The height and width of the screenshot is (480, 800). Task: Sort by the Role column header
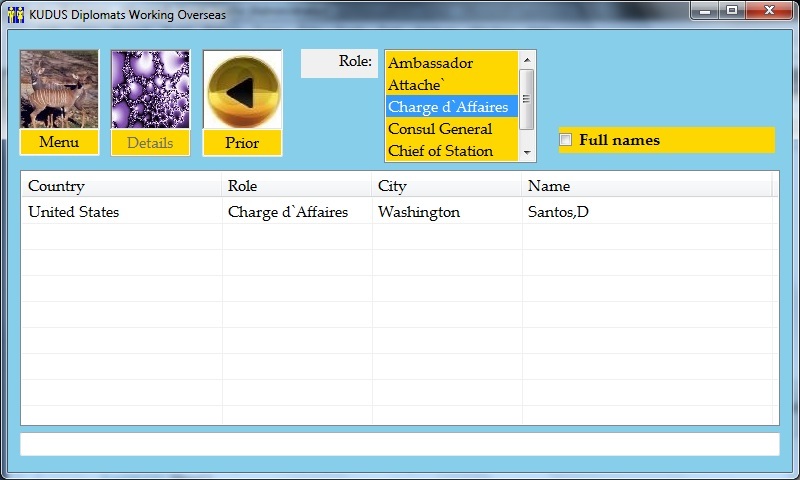coord(296,186)
